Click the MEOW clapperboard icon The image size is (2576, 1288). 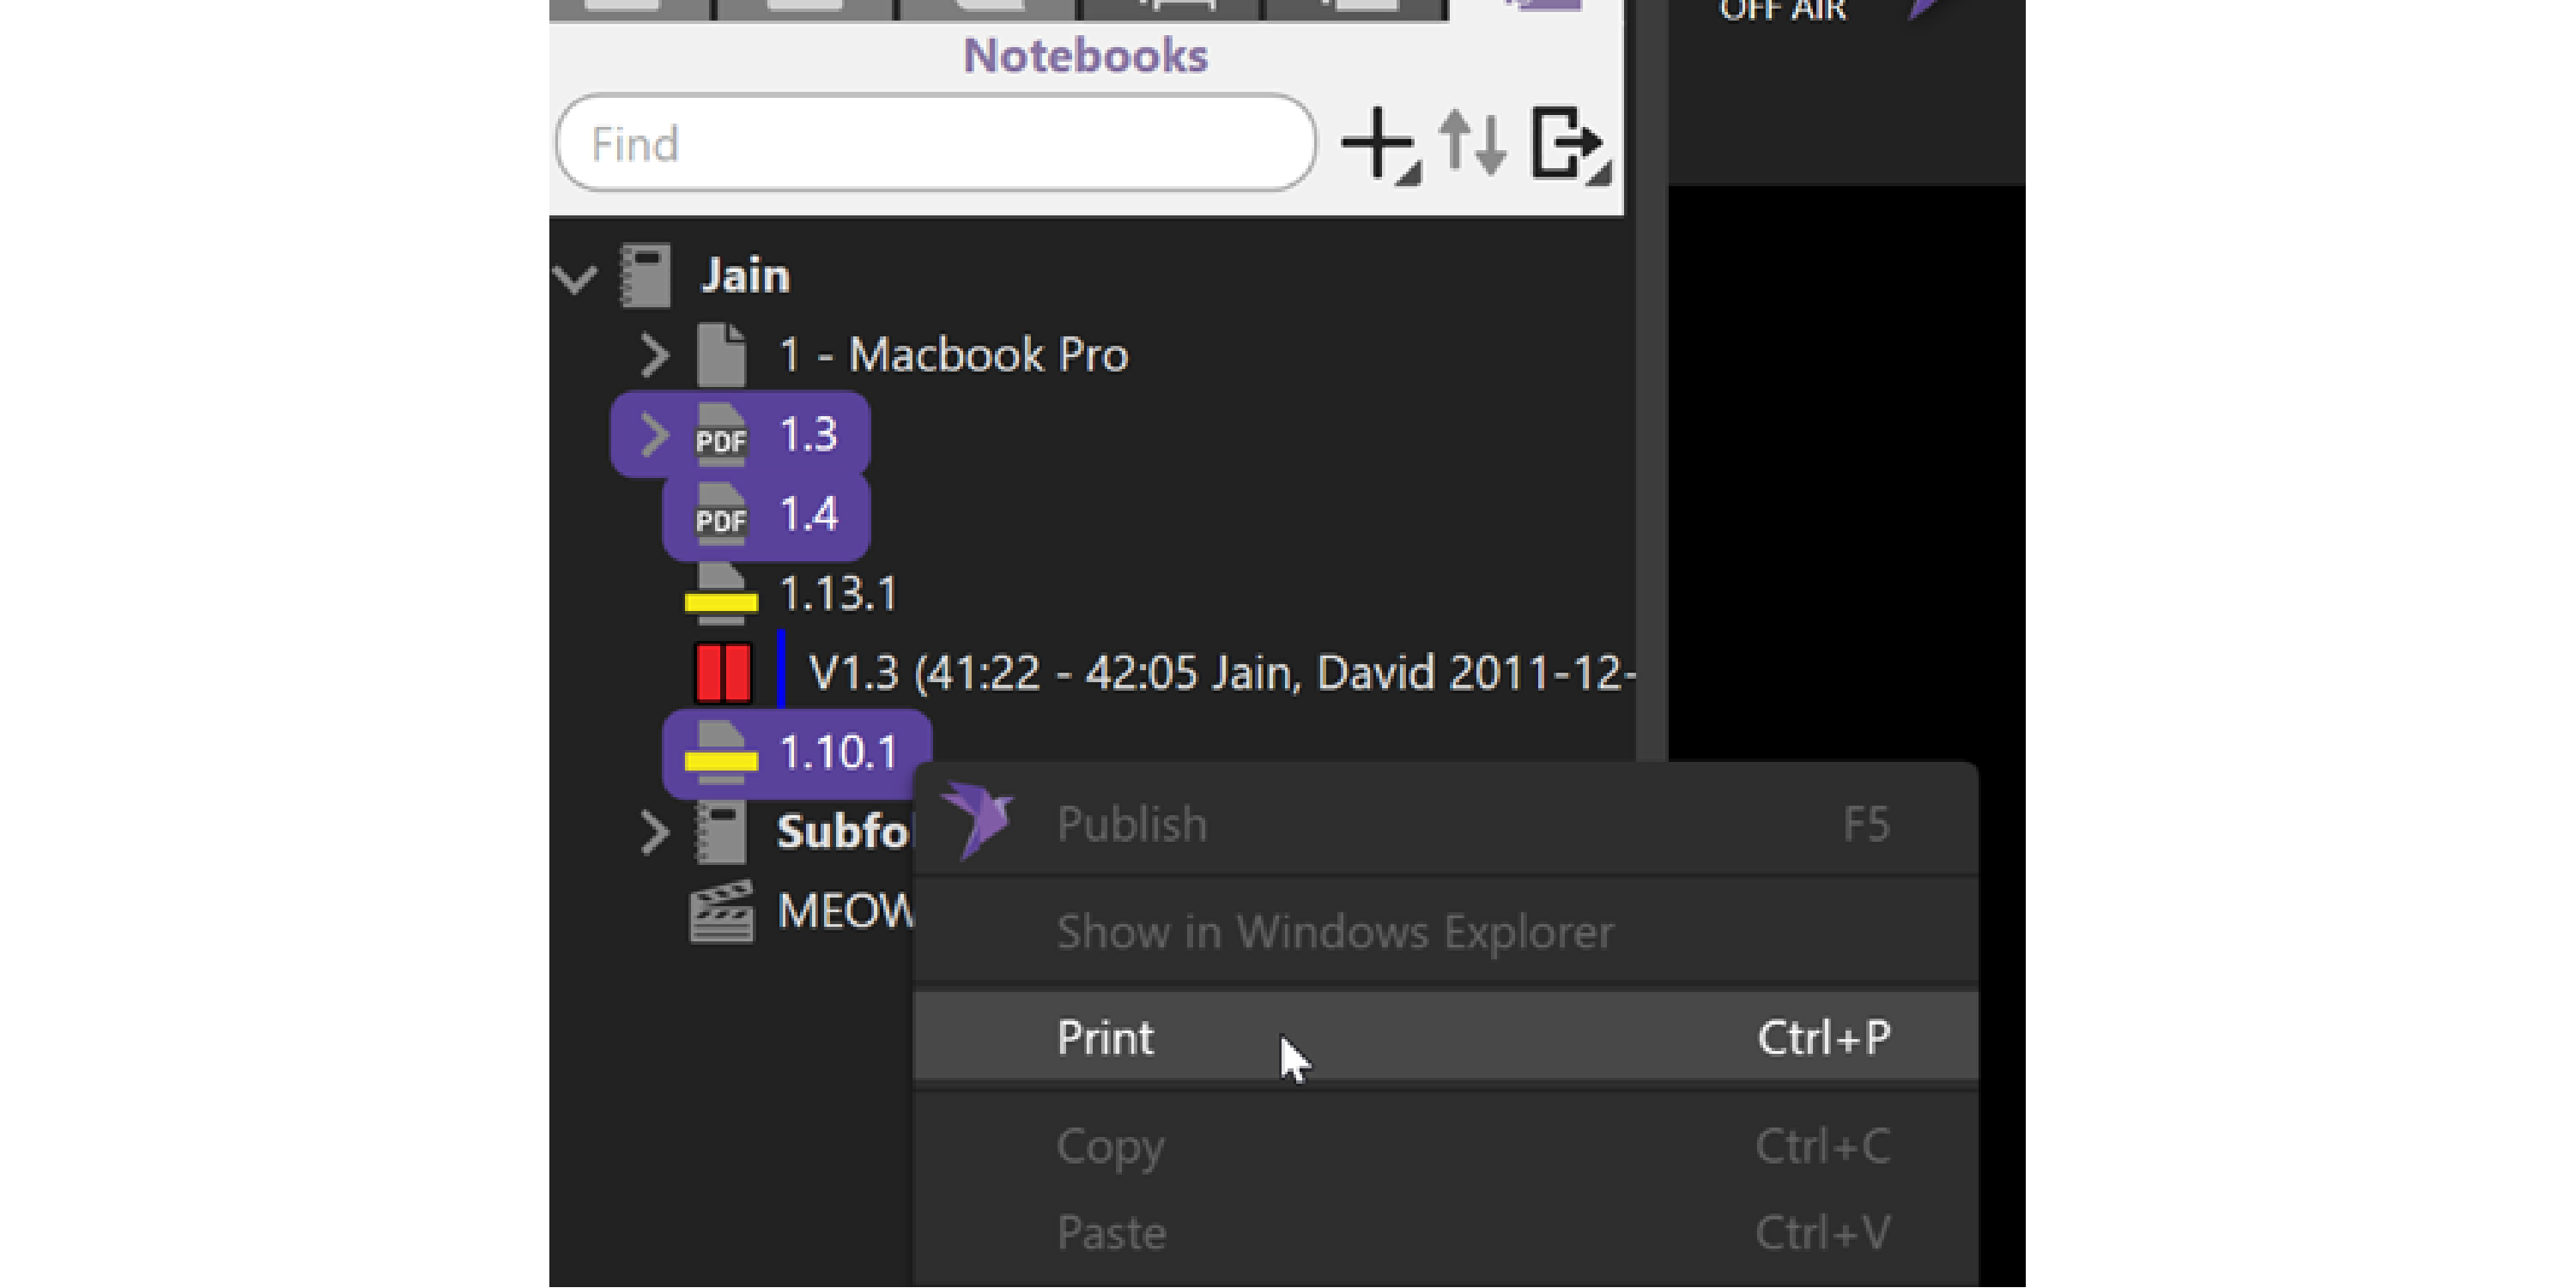[721, 911]
